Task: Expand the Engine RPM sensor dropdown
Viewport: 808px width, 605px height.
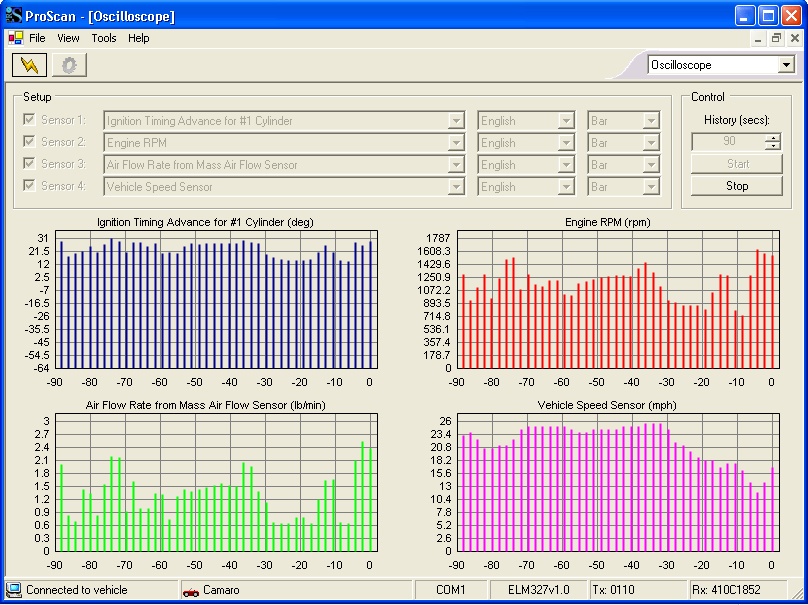Action: [456, 143]
